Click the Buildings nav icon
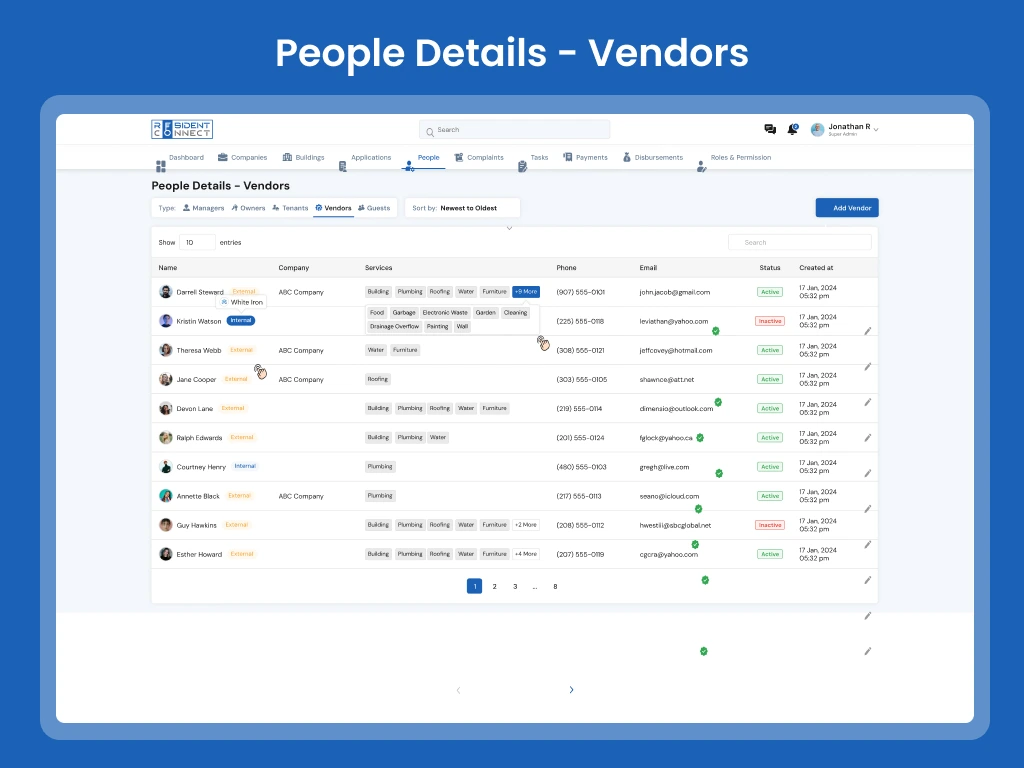The width and height of the screenshot is (1024, 768). pos(288,157)
